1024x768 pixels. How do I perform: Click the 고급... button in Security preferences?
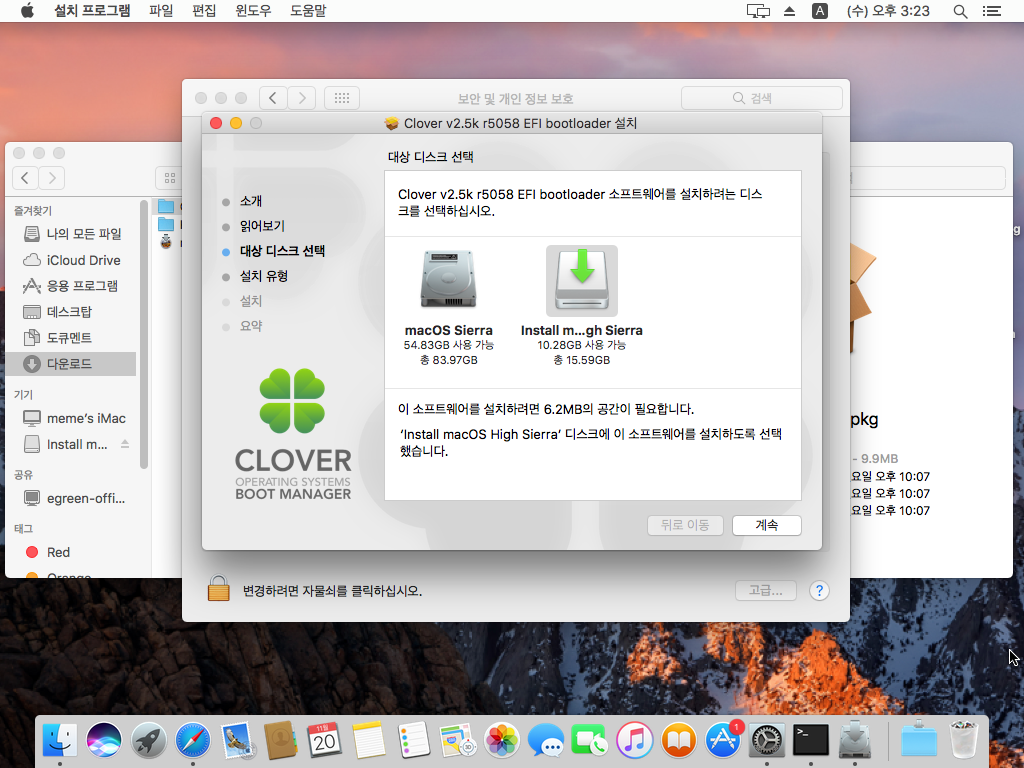click(x=765, y=590)
